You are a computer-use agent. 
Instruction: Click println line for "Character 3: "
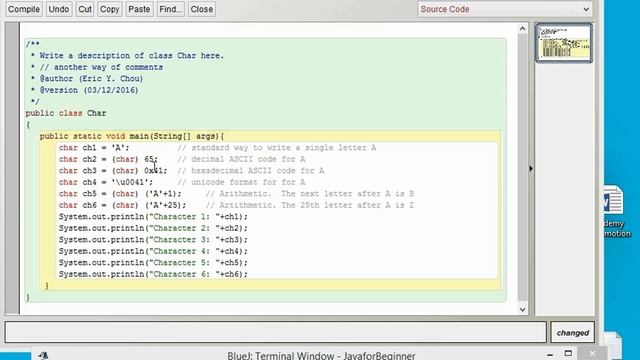(x=153, y=239)
